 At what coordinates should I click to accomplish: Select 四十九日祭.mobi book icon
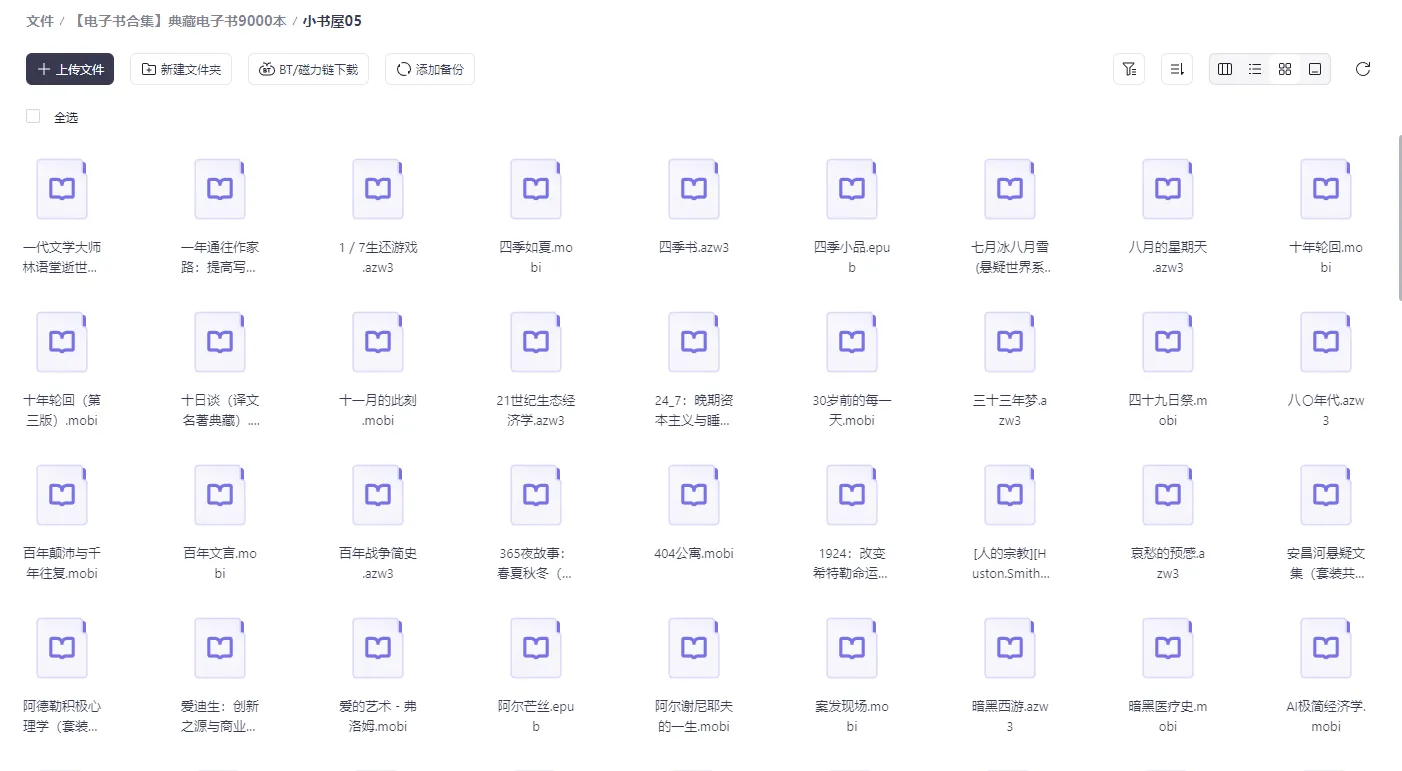[x=1168, y=342]
